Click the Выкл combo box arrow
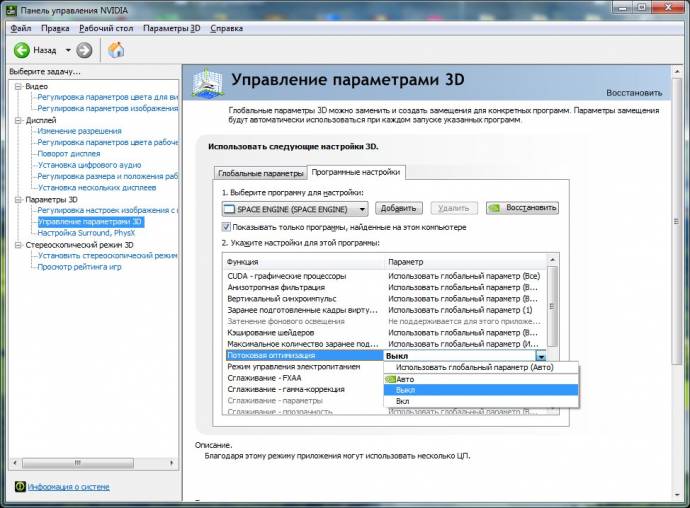The width and height of the screenshot is (690, 508). pyautogui.click(x=541, y=356)
